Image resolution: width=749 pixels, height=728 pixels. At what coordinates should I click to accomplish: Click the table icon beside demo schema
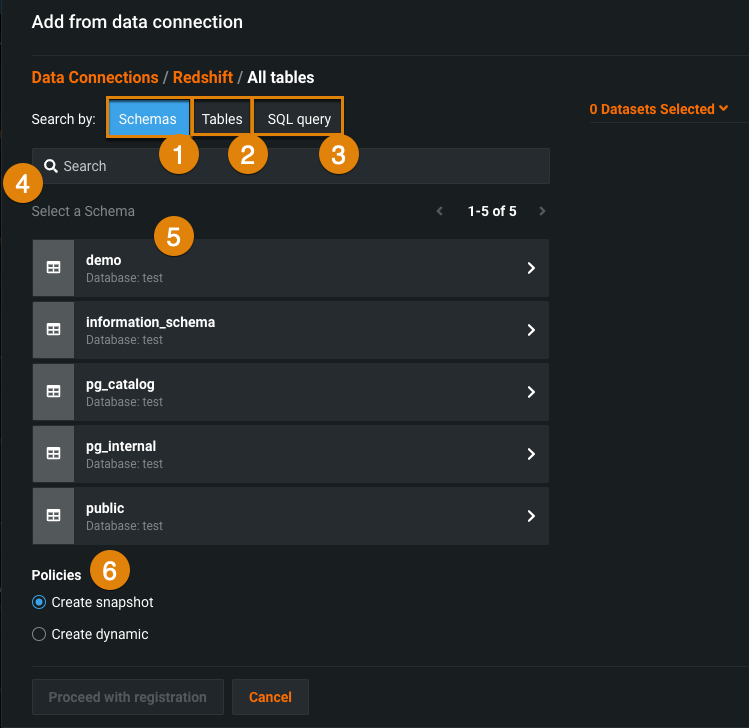(x=53, y=268)
